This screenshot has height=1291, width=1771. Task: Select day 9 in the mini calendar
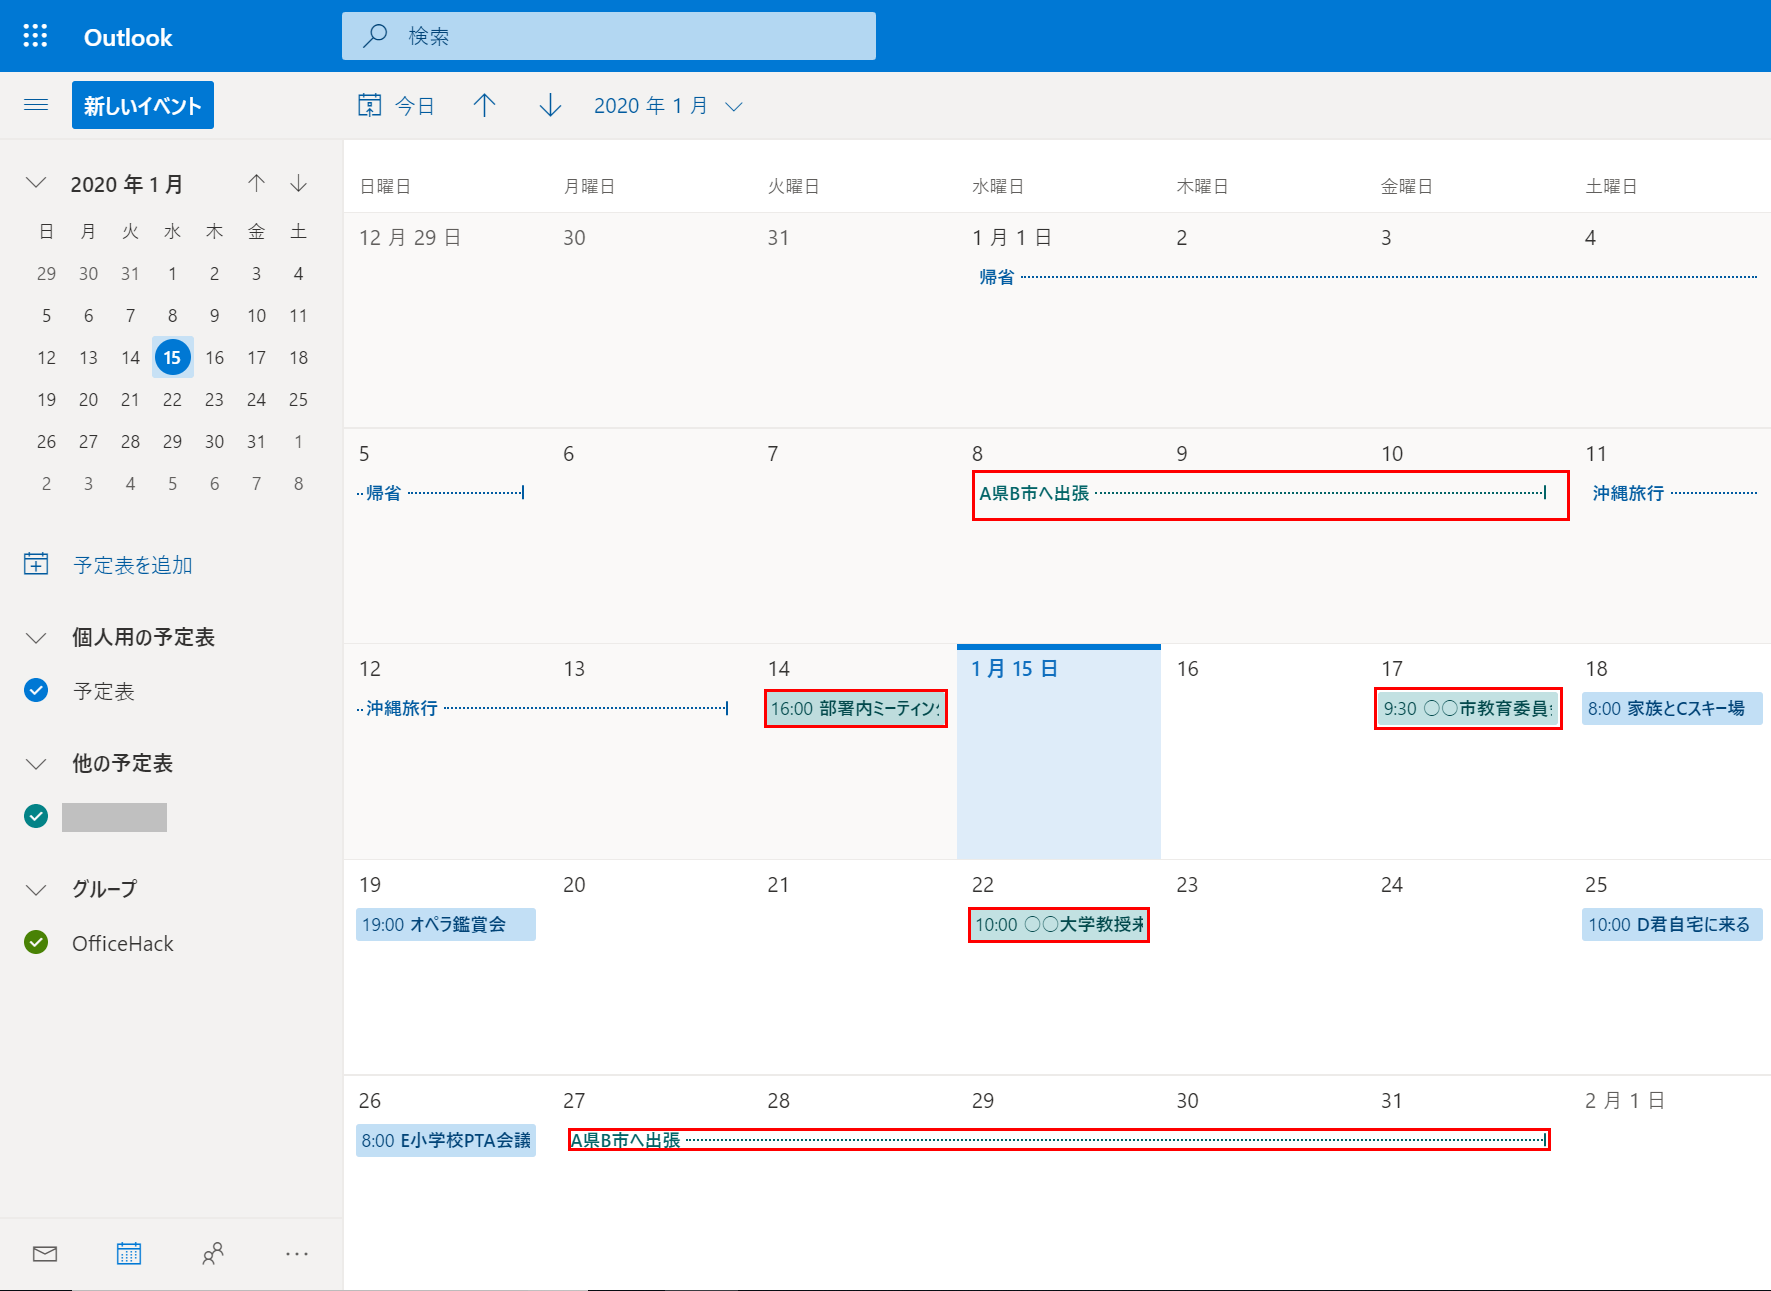point(214,315)
